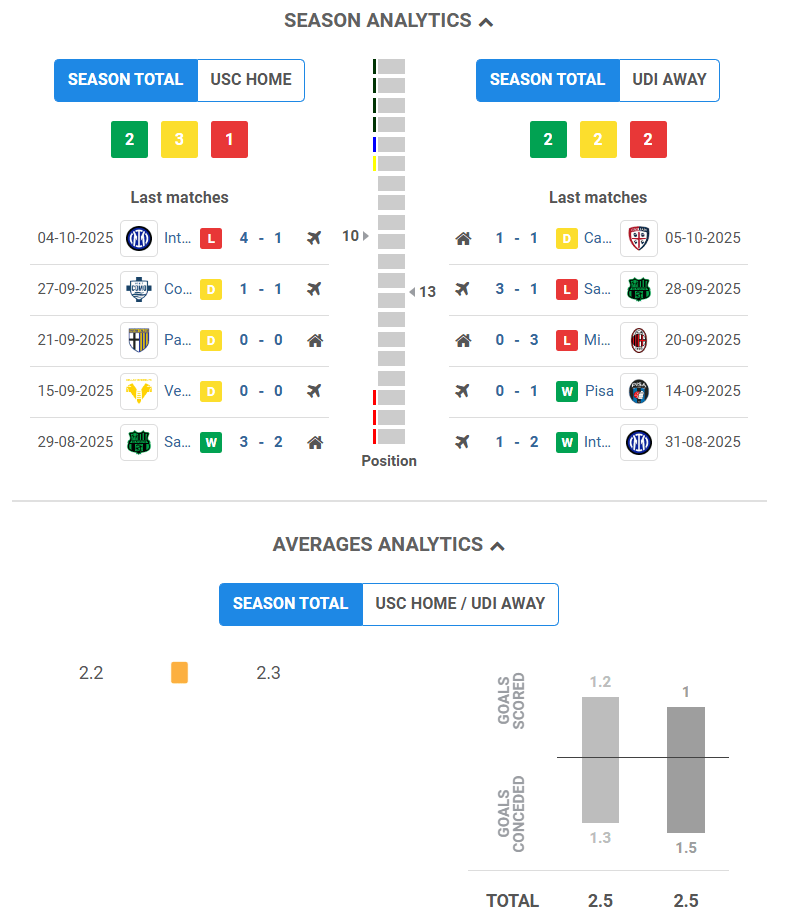Select SEASON TOTAL tab under Averages Analytics
805x918 pixels.
tap(291, 604)
